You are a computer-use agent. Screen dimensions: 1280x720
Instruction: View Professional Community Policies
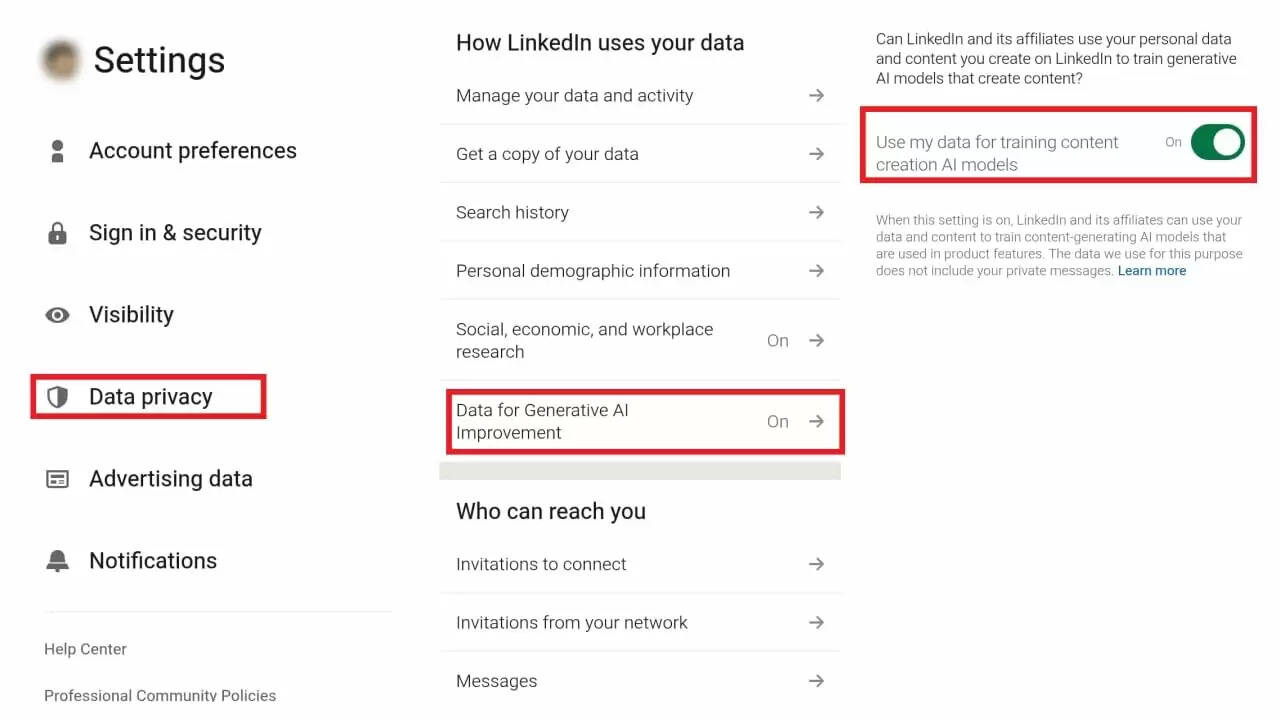[x=160, y=695]
